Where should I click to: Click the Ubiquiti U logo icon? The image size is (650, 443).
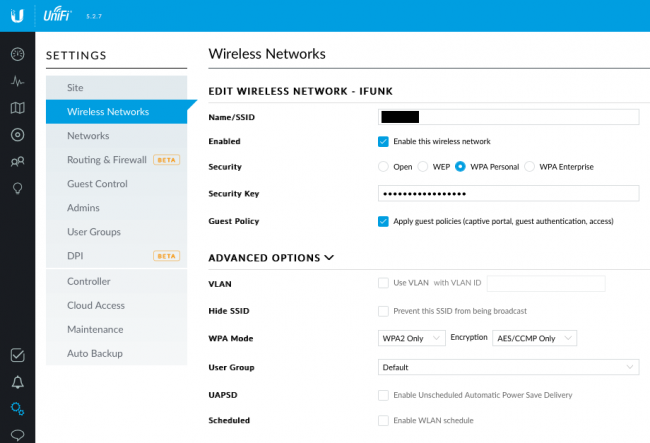pyautogui.click(x=17, y=16)
